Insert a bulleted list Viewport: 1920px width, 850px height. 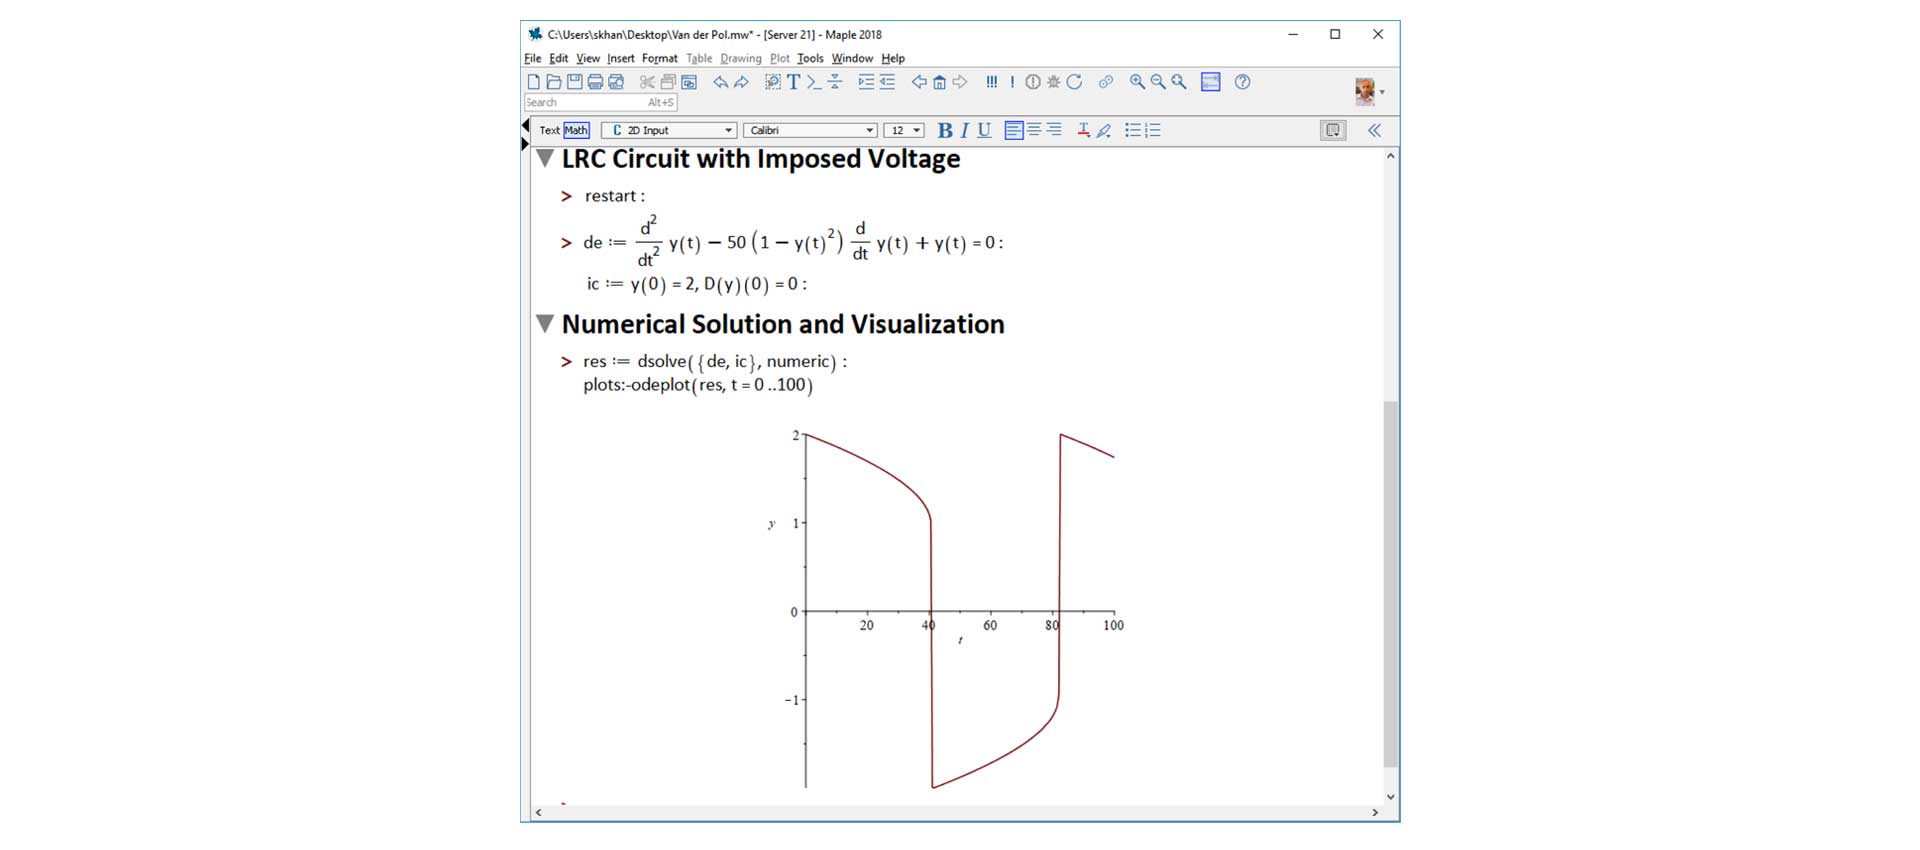pyautogui.click(x=1133, y=130)
